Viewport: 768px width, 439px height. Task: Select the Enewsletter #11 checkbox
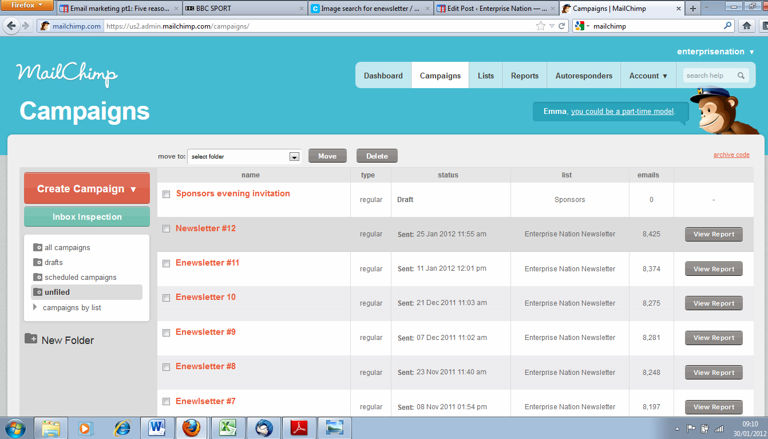click(x=166, y=264)
